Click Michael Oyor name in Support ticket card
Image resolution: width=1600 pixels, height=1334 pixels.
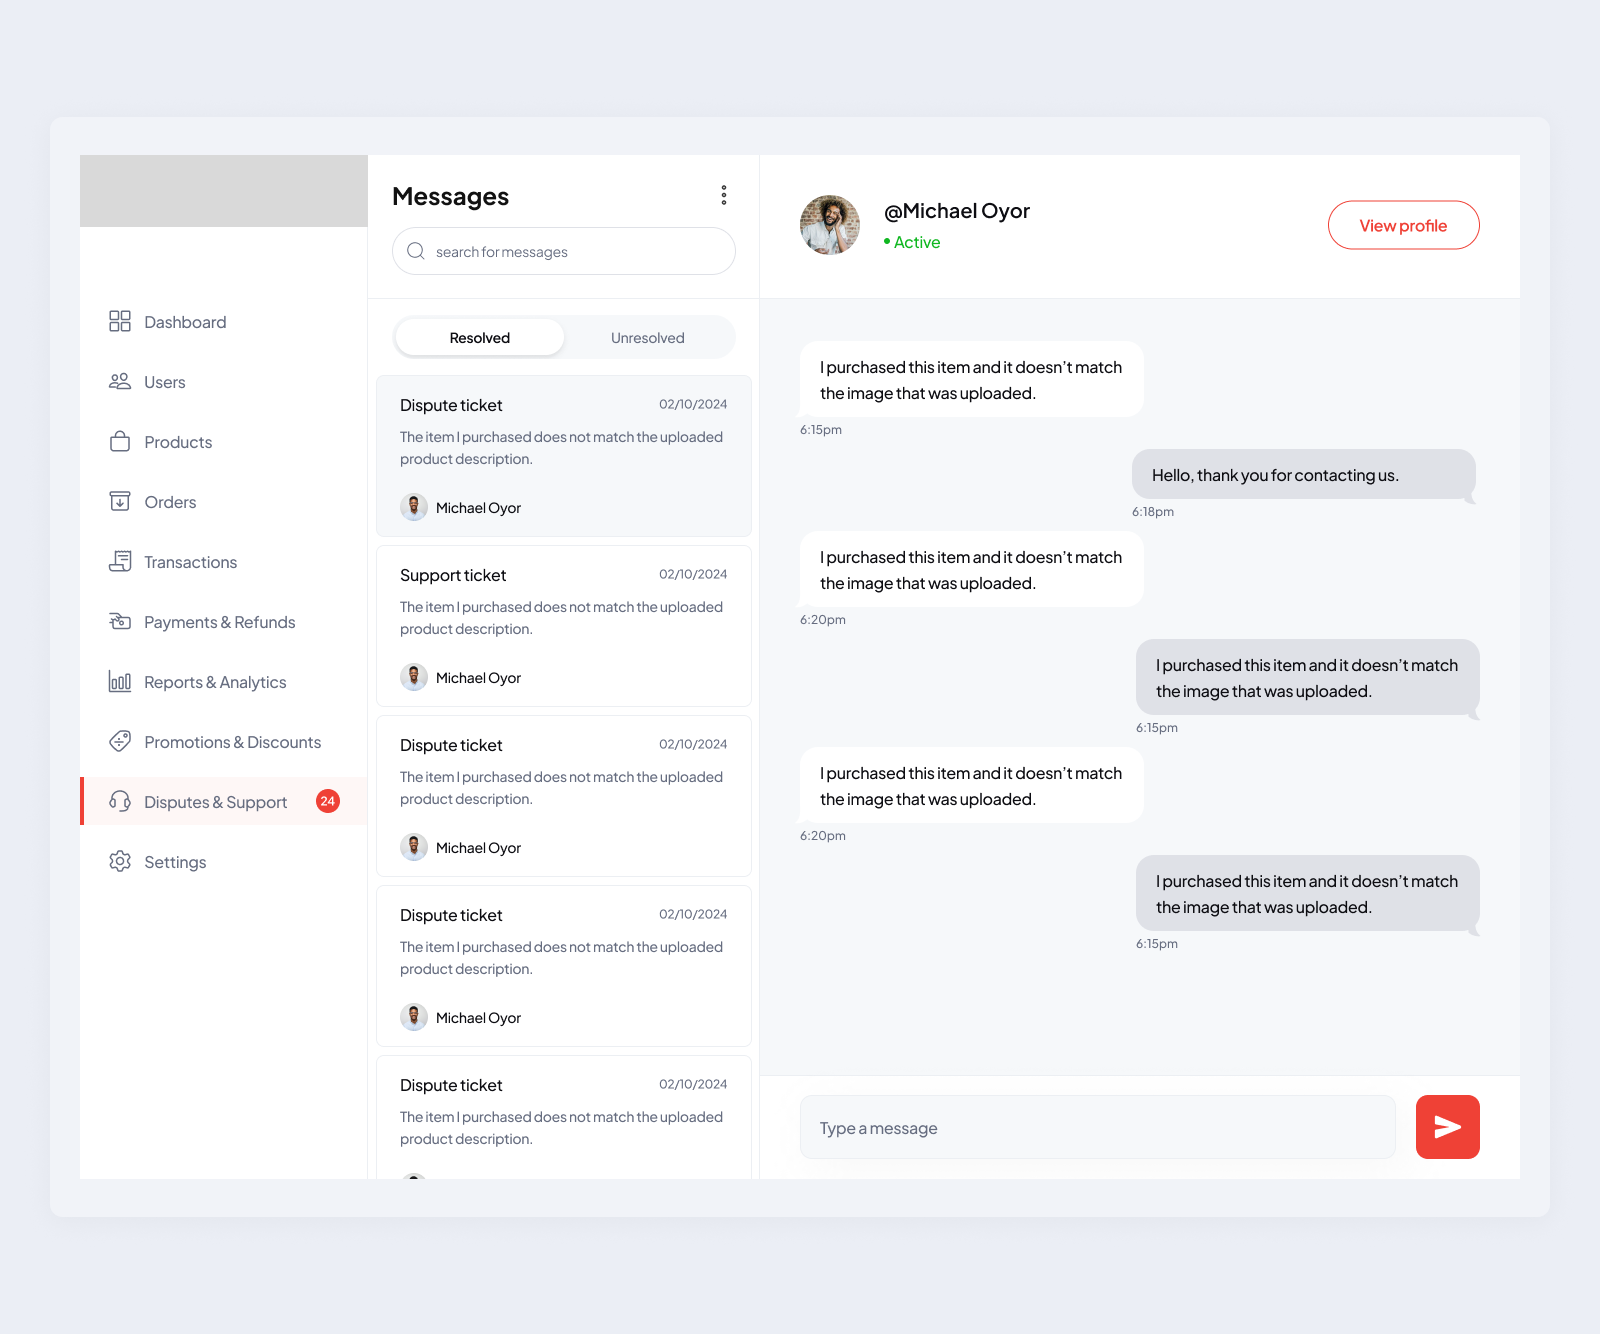479,678
